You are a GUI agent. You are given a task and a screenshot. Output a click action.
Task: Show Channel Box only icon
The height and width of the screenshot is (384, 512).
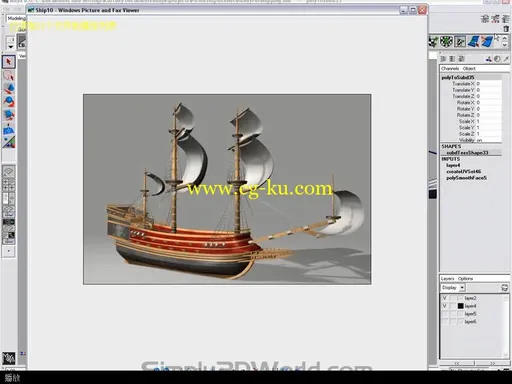coord(443,59)
